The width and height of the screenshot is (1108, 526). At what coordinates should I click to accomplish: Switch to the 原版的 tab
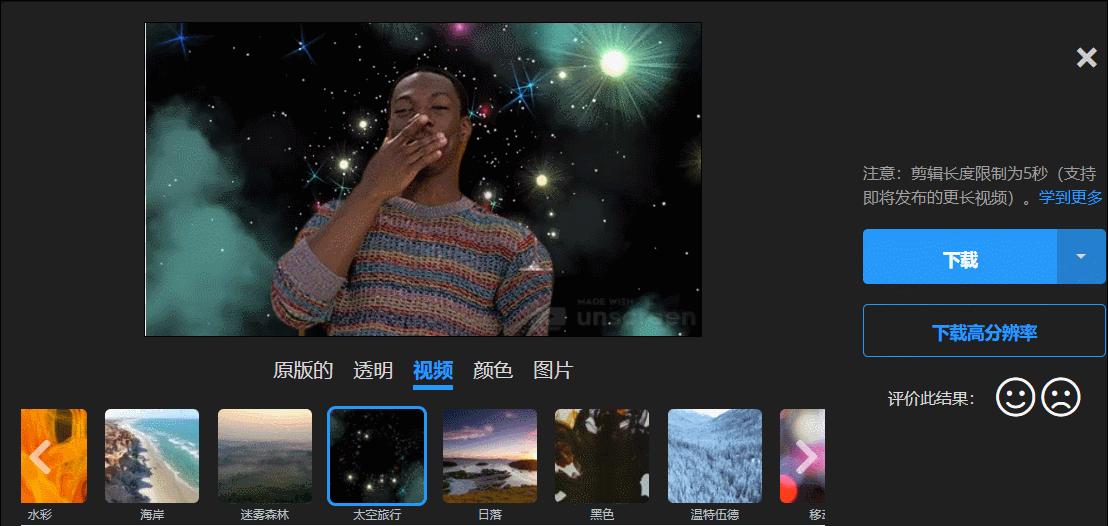click(302, 370)
